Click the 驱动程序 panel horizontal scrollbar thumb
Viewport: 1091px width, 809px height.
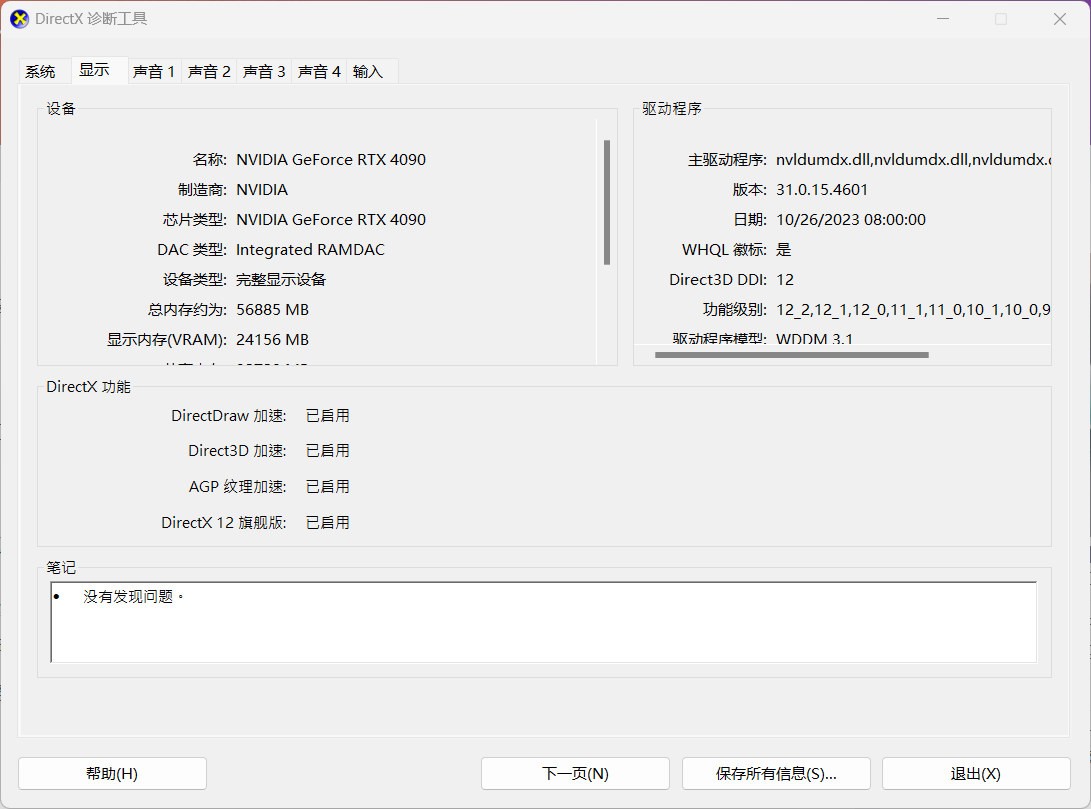(792, 355)
